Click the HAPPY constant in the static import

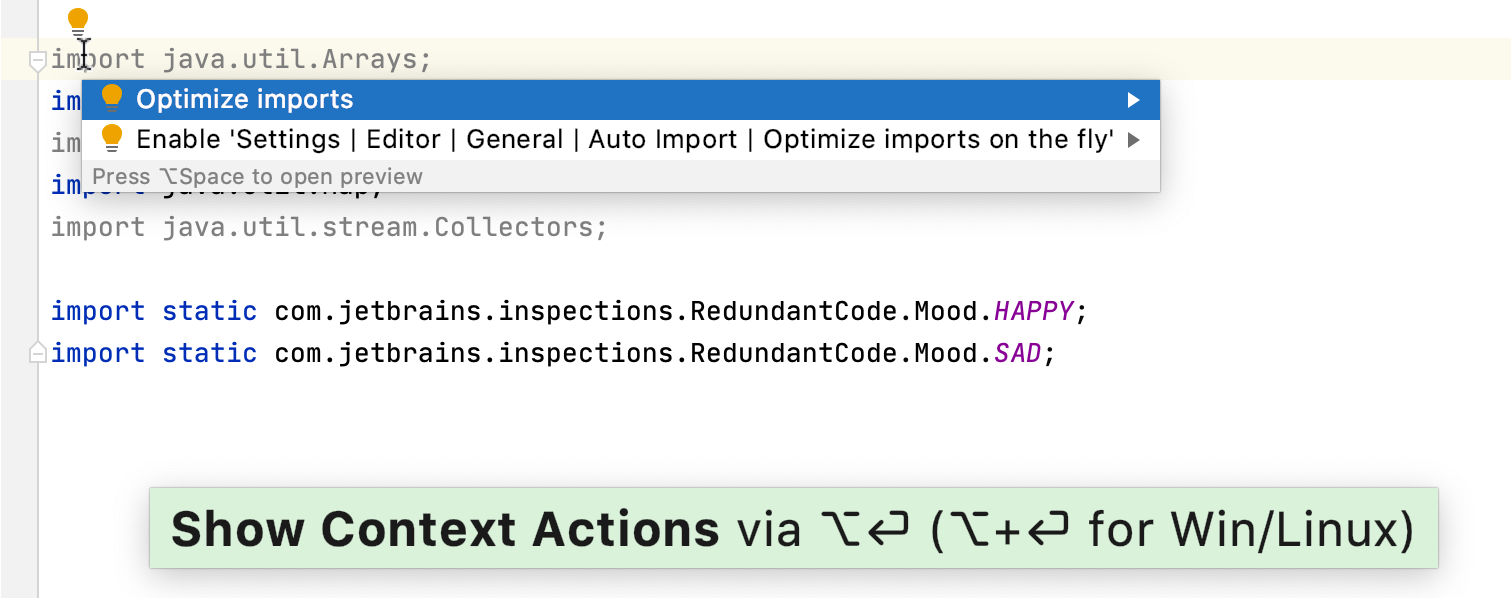point(1034,311)
